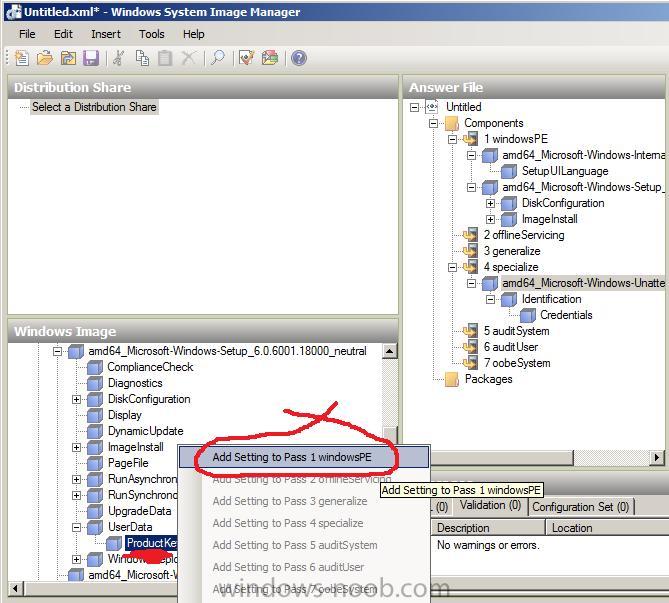Click the Description column header
669x603 pixels.
(x=488, y=528)
